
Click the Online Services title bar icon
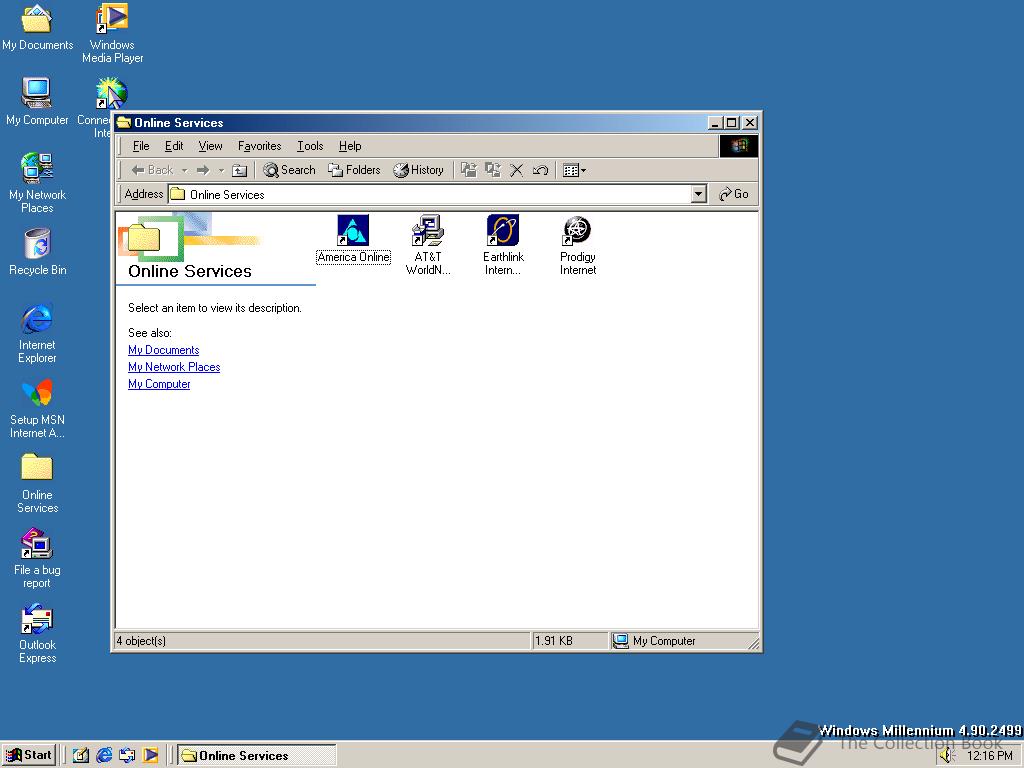pyautogui.click(x=124, y=123)
